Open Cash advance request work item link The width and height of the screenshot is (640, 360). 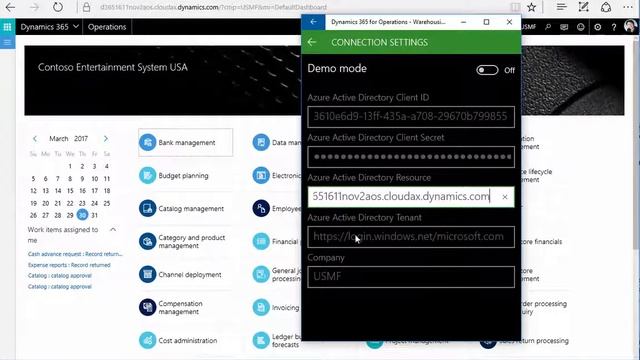pyautogui.click(x=75, y=254)
